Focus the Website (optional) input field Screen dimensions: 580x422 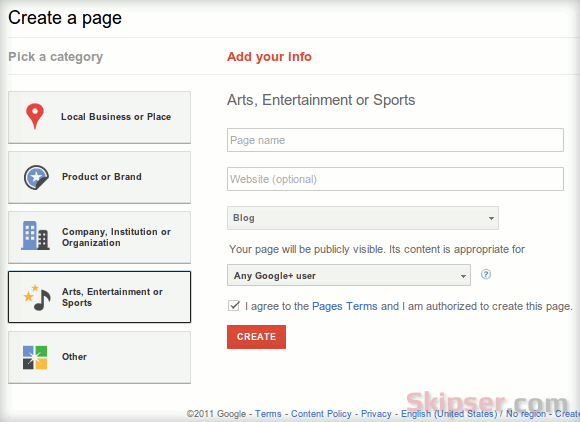point(395,179)
